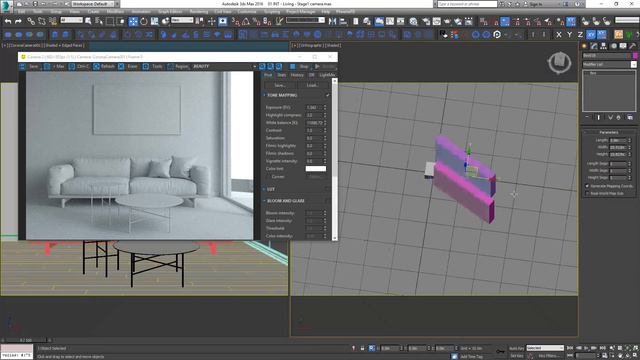Open the selection filter dropdown
This screenshot has height=360, width=640.
71,20
